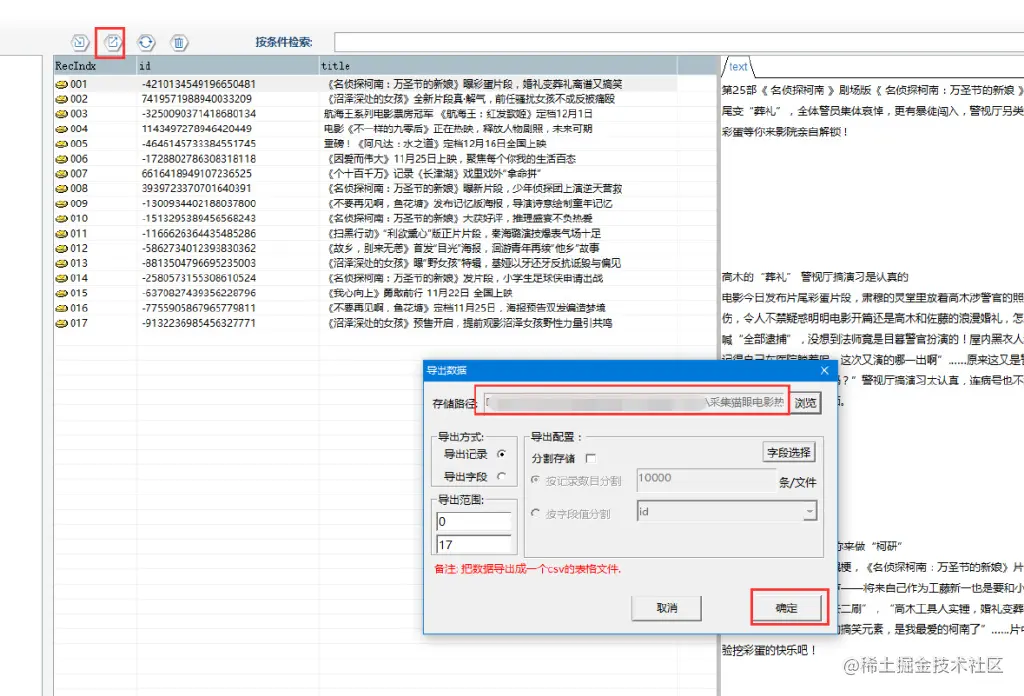Select id cell -6370827439356228796
The image size is (1024, 696).
[199, 293]
